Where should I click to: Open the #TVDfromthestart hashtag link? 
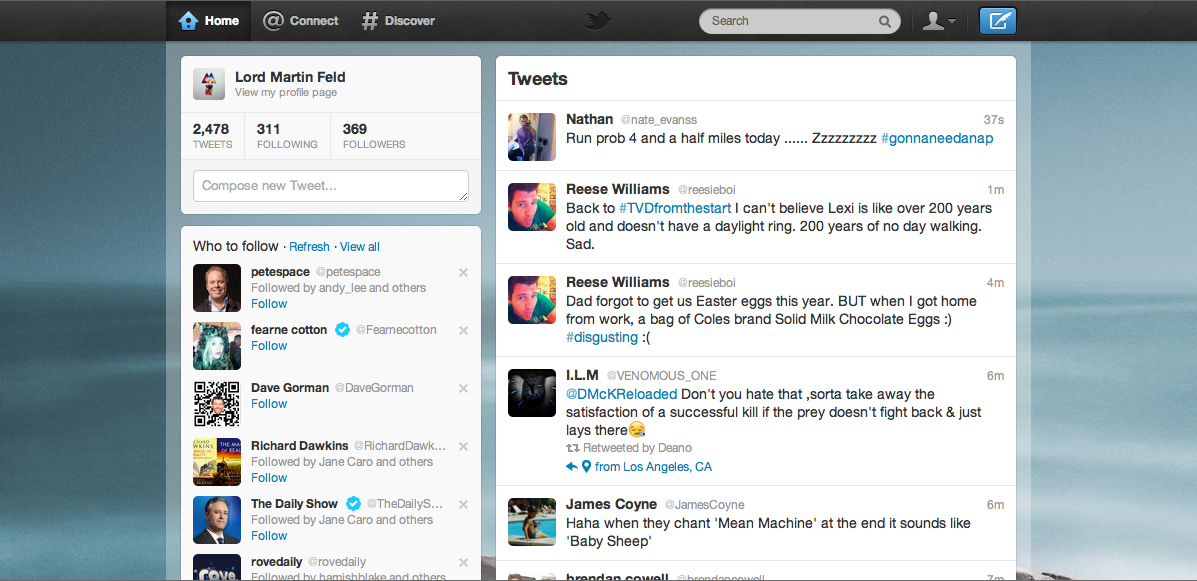click(675, 208)
